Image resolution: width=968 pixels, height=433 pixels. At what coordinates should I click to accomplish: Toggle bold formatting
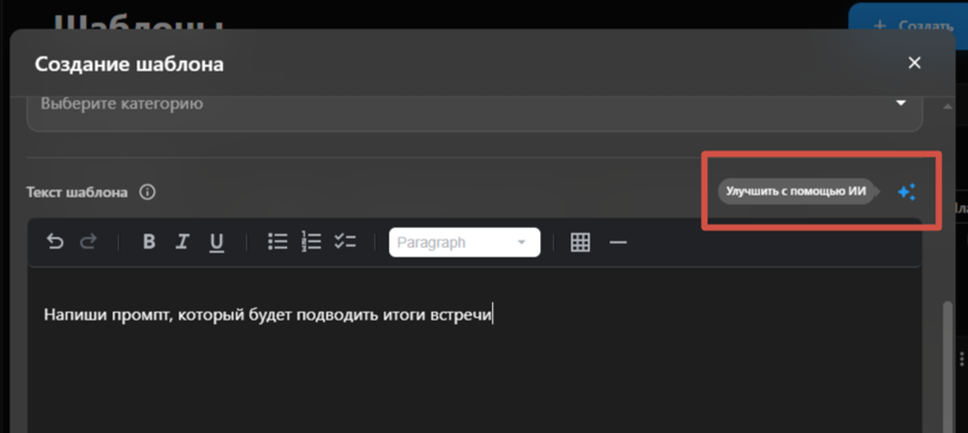[x=149, y=242]
